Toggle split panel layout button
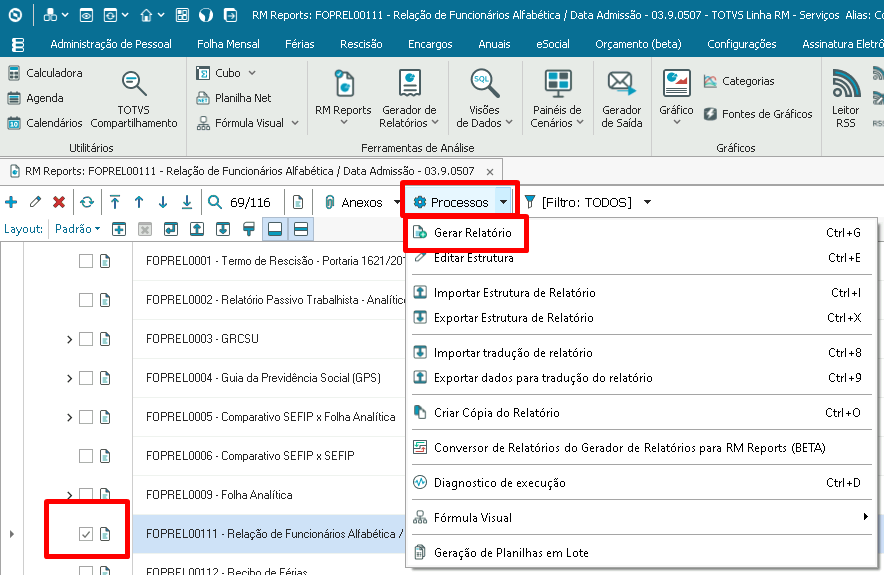 tap(301, 229)
